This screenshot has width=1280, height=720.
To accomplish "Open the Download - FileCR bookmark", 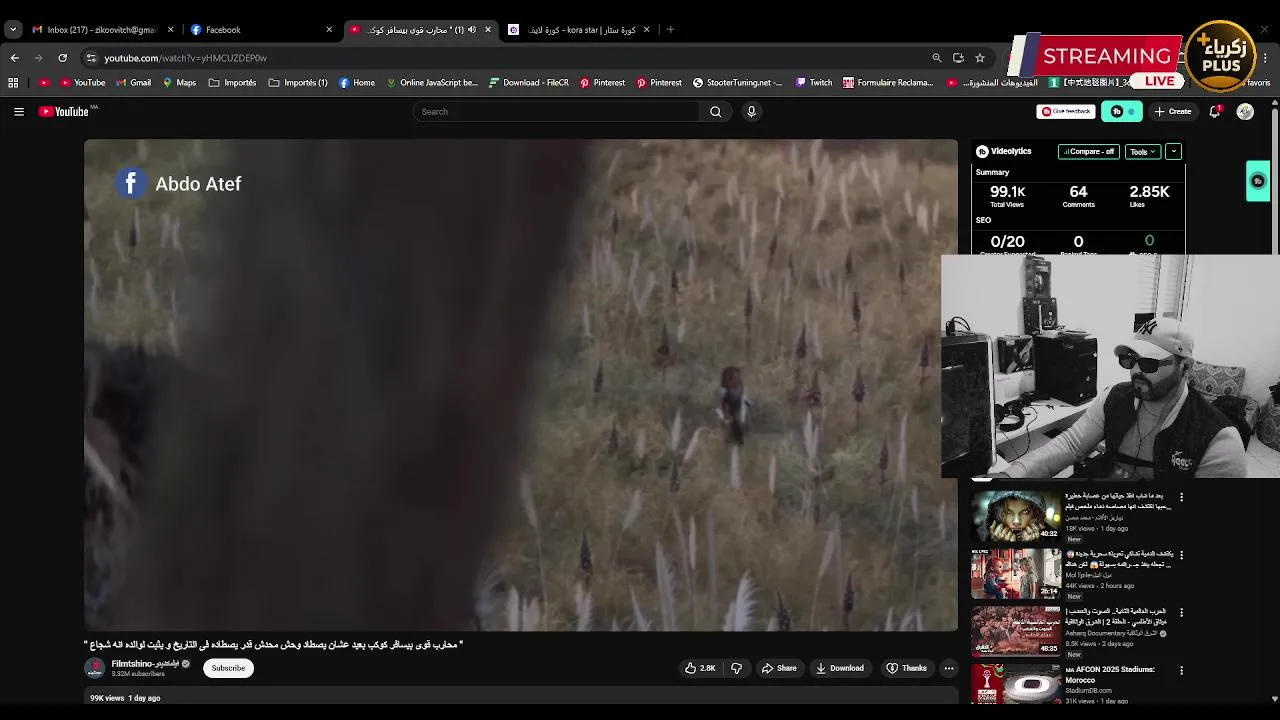I will (x=529, y=83).
